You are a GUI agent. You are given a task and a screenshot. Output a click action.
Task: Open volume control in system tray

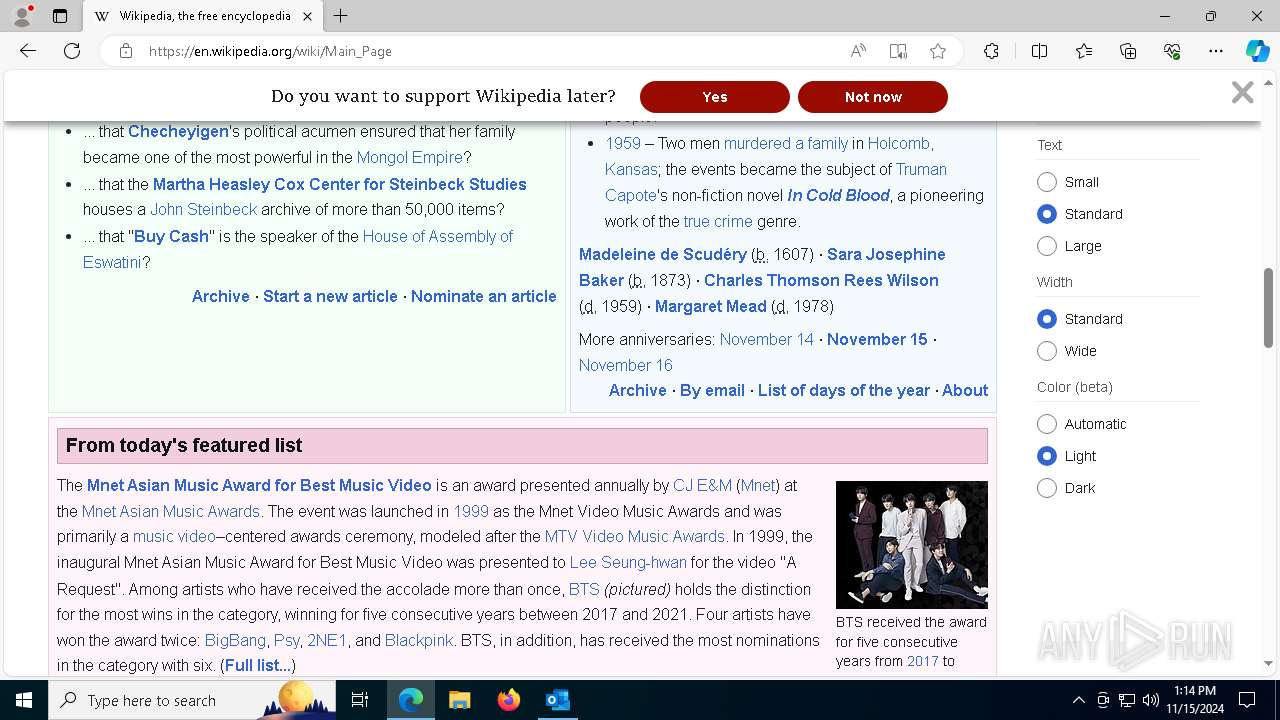click(1151, 700)
